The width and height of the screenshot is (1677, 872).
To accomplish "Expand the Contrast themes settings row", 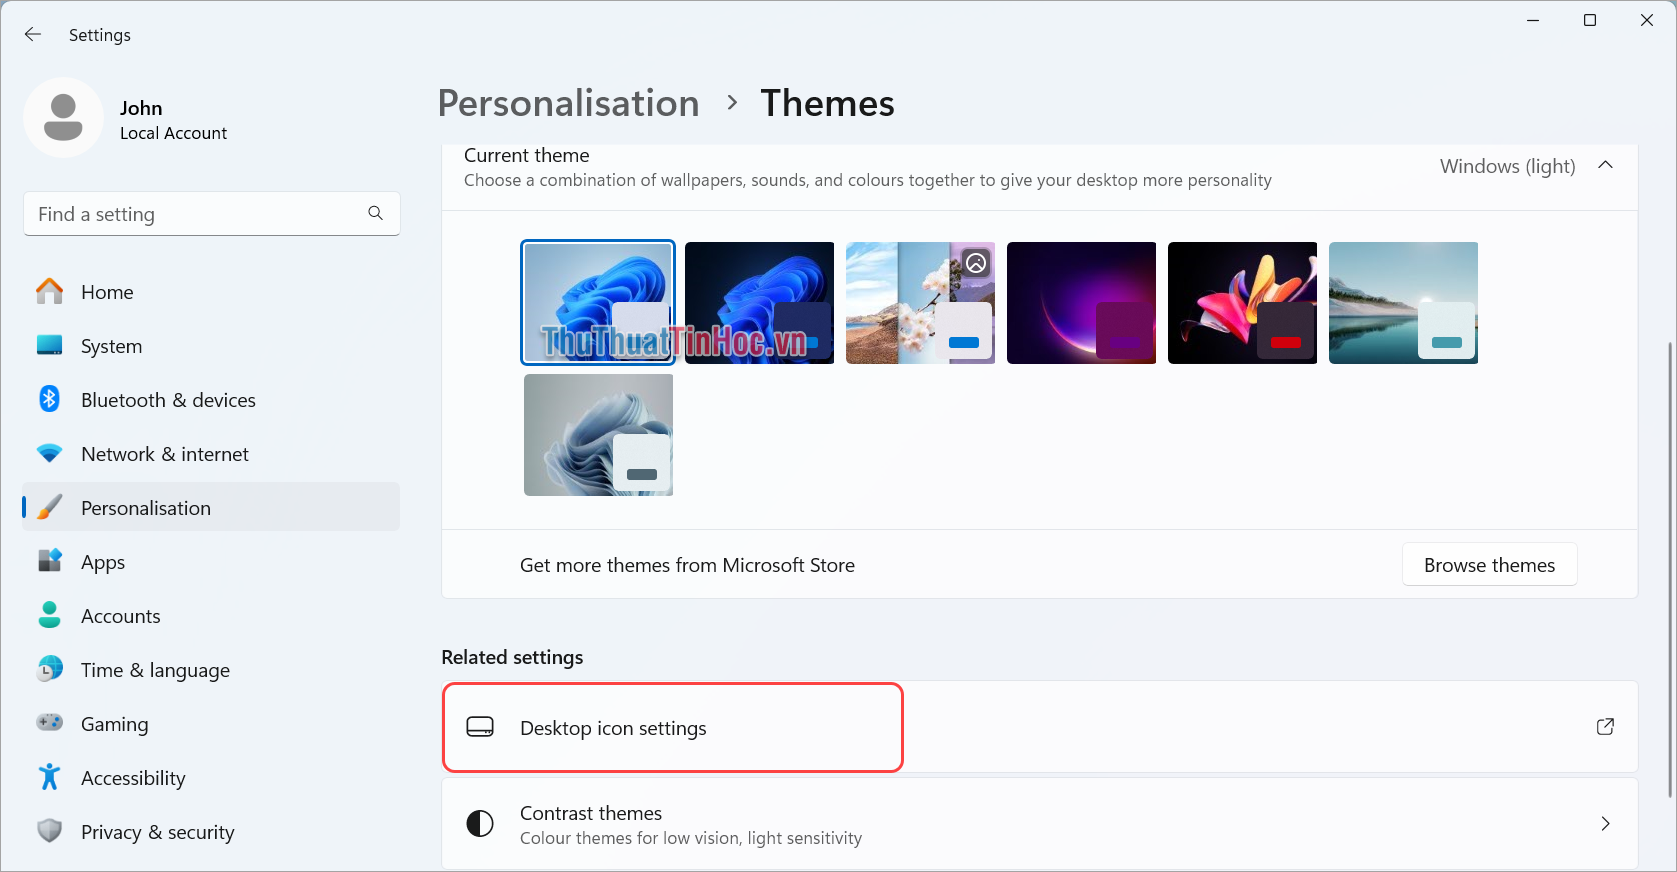I will [1605, 823].
